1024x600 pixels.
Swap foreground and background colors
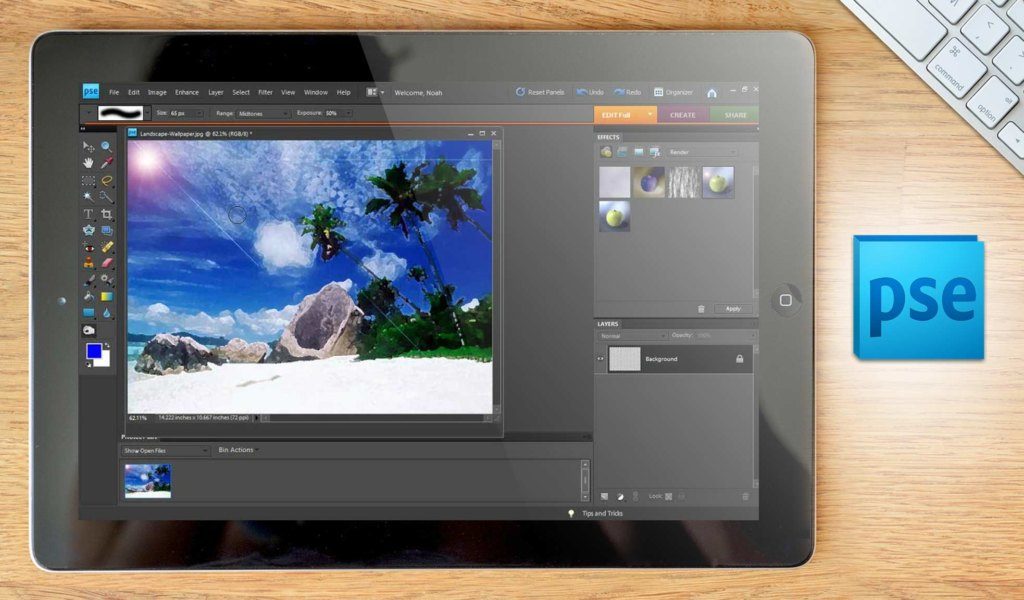[107, 345]
